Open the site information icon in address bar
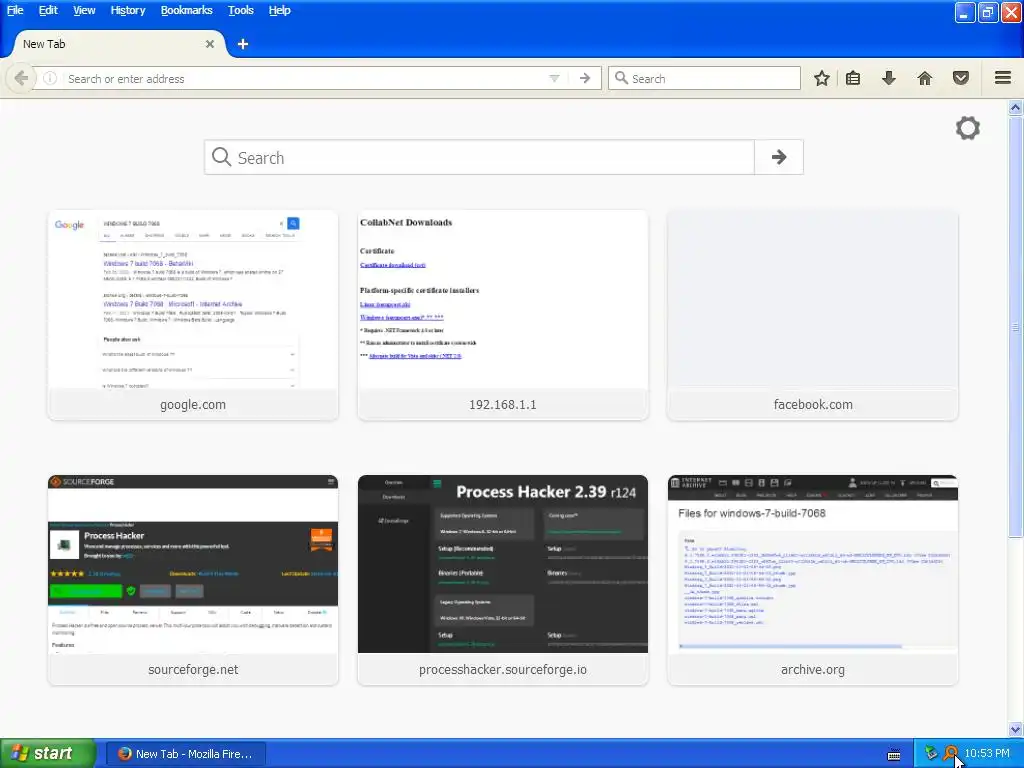Viewport: 1024px width, 768px height. point(50,78)
